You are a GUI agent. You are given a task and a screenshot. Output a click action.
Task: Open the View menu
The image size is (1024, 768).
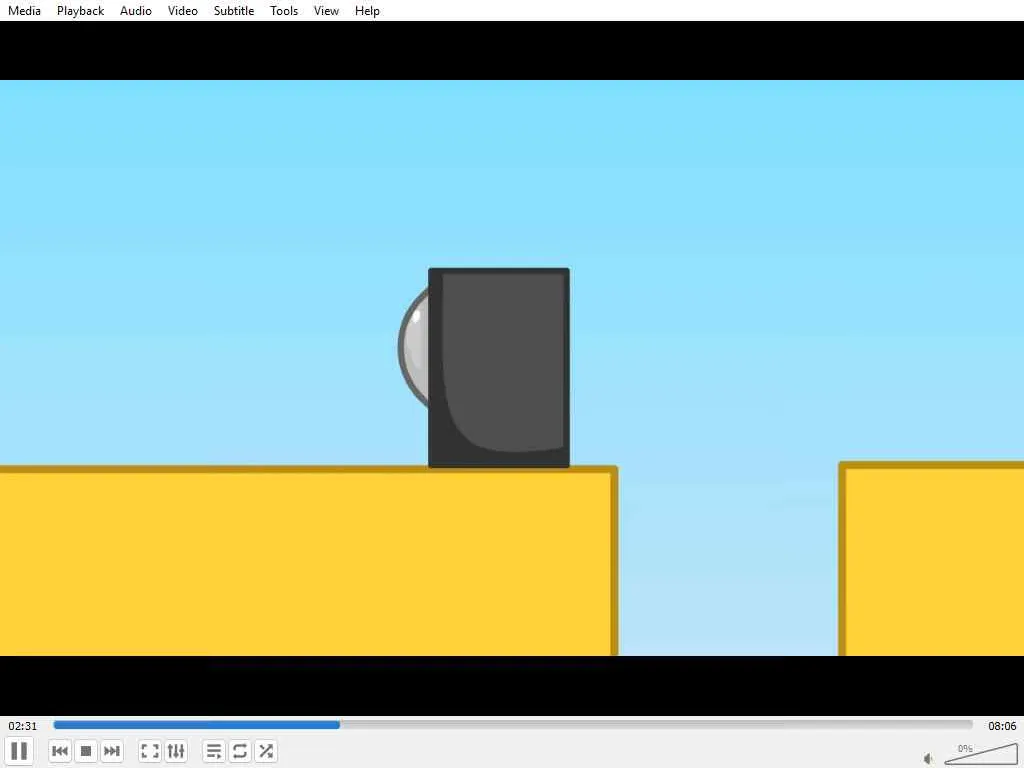point(326,10)
